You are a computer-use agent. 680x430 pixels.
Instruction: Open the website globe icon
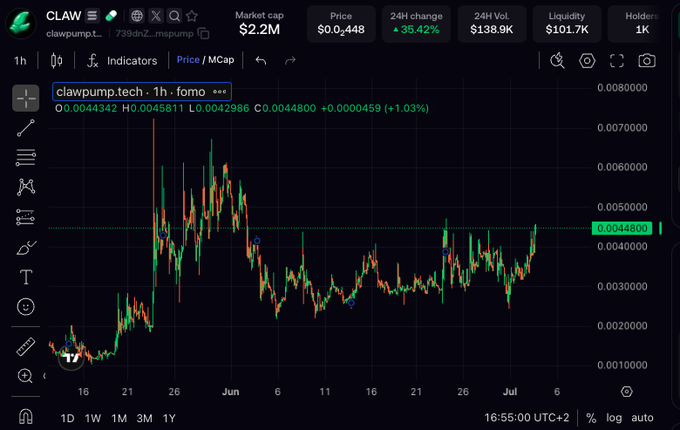click(x=137, y=16)
